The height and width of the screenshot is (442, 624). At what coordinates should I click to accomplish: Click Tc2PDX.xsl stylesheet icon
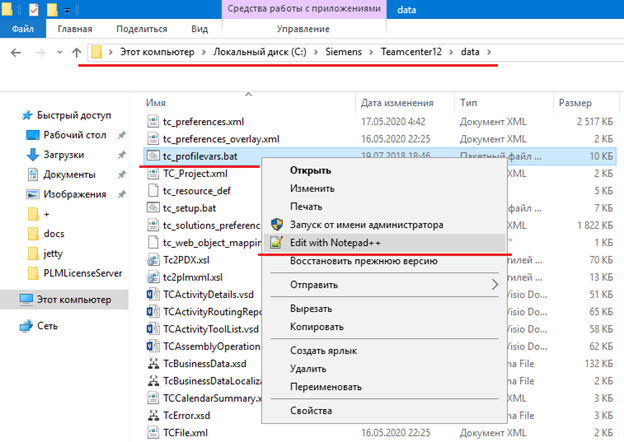click(x=153, y=260)
